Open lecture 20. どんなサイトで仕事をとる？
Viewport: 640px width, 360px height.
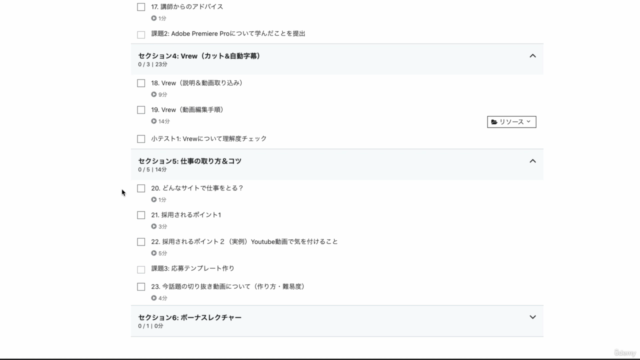(x=197, y=188)
